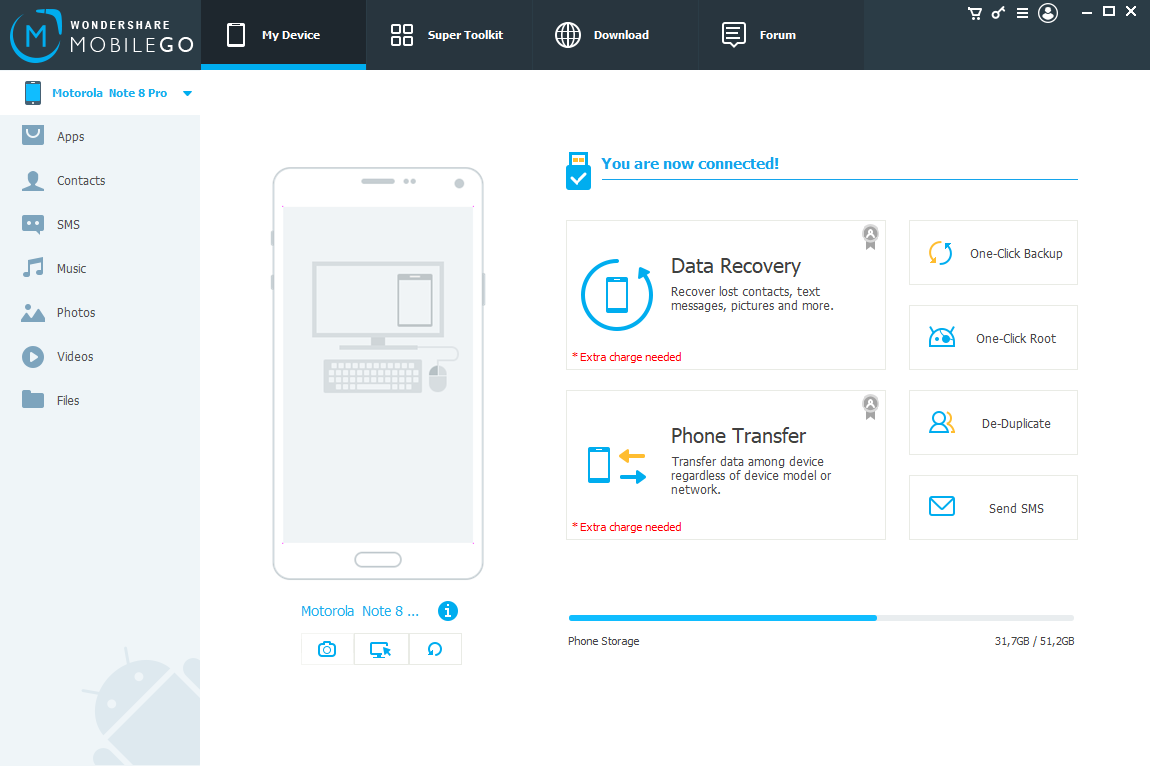Show device details via blue info icon
The image size is (1150, 766).
coord(448,610)
